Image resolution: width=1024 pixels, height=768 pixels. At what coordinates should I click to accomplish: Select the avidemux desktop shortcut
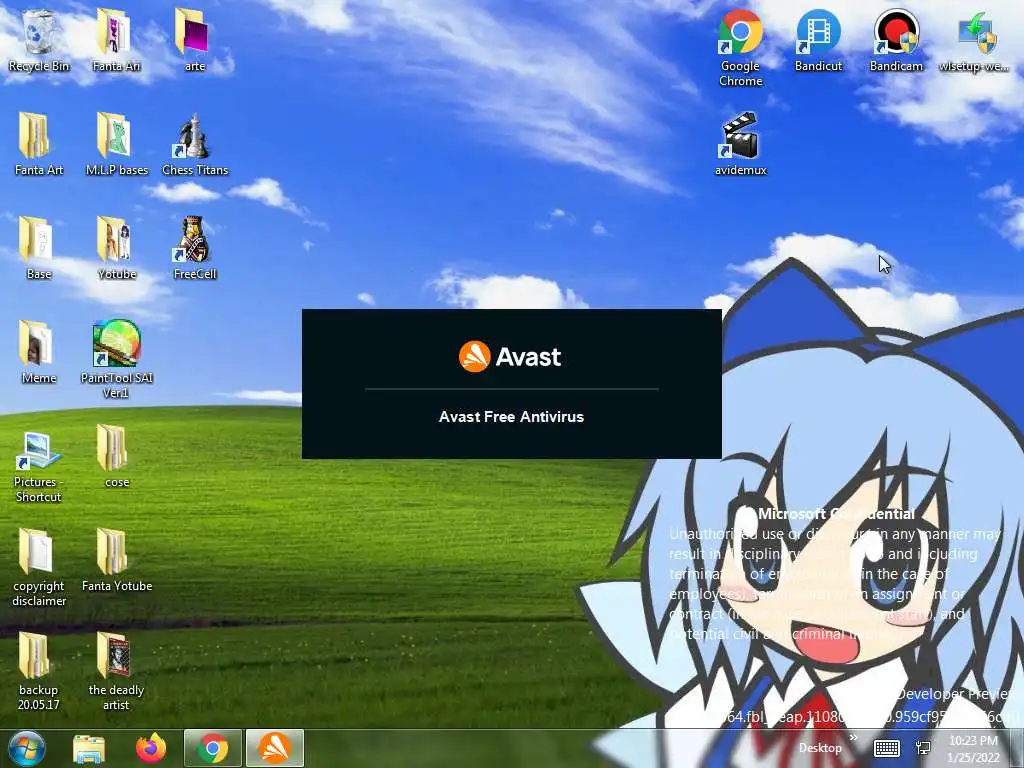point(740,145)
